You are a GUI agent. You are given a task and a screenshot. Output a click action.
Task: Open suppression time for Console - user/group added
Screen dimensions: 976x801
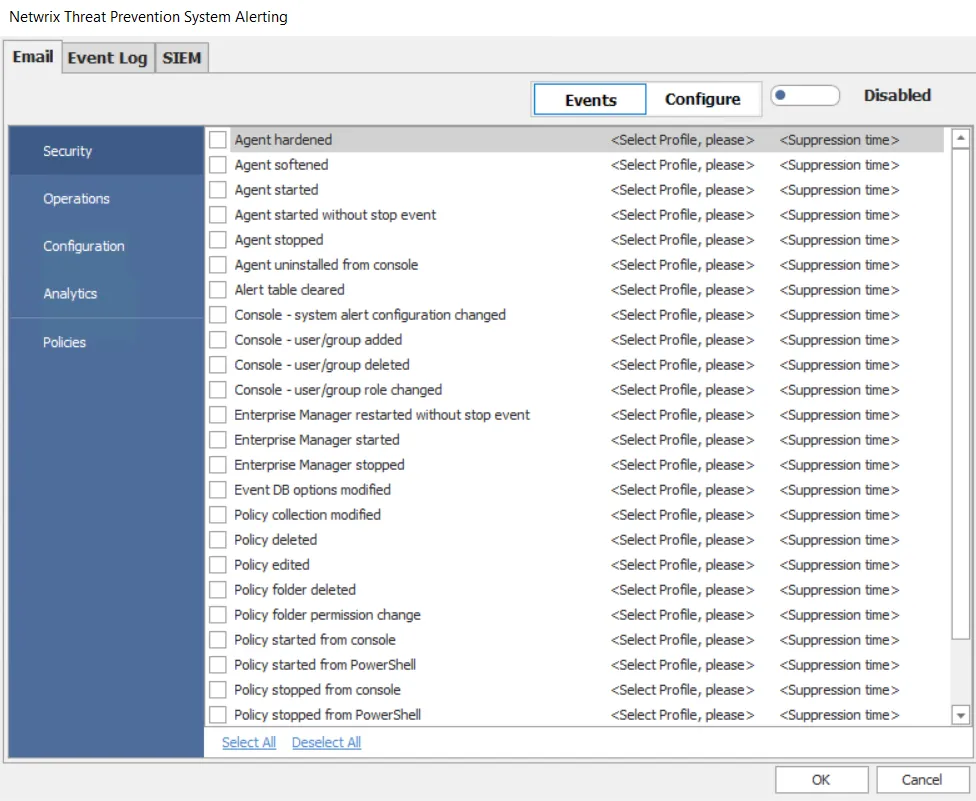839,340
